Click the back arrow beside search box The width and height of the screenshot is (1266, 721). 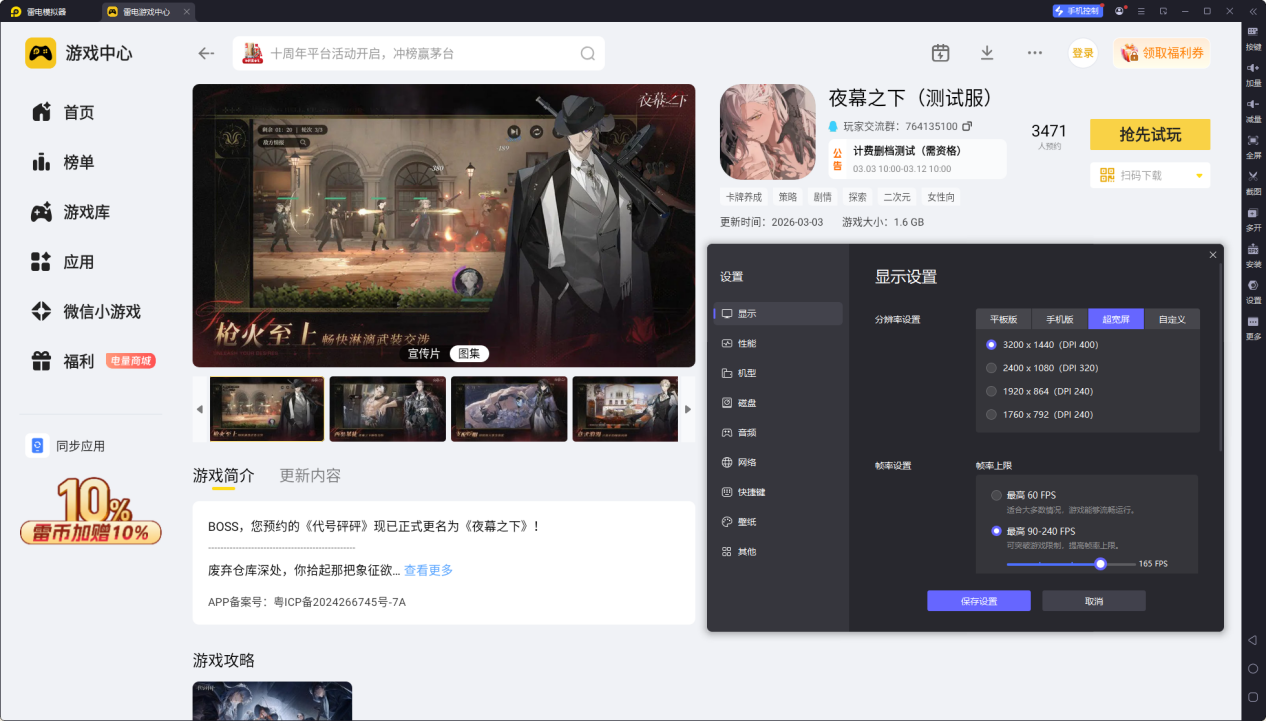[206, 53]
